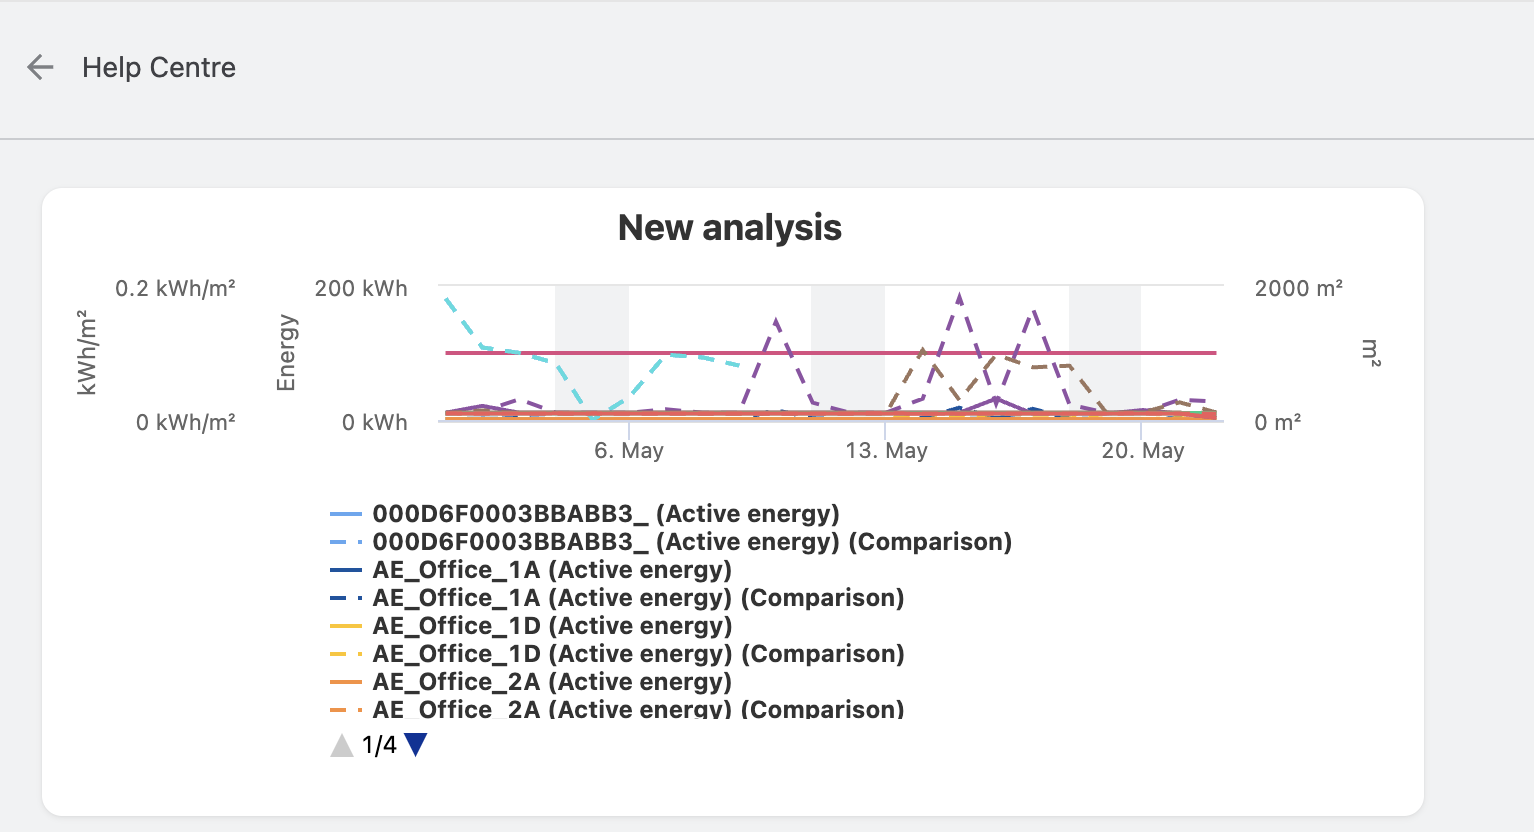1534x832 pixels.
Task: Toggle 000D6F0003BBABB3_ (Active energy) (Comparison) series
Action: tap(671, 542)
